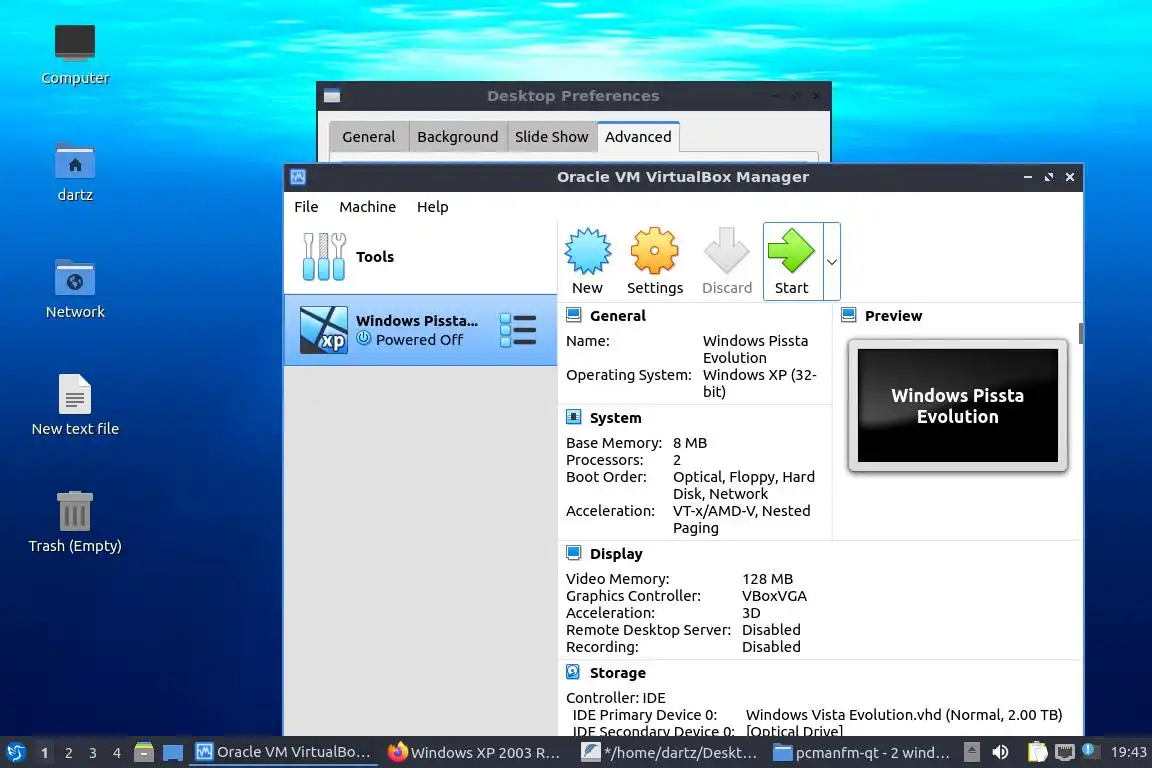Image resolution: width=1152 pixels, height=768 pixels.
Task: Open the Lubuntu start menu icon
Action: click(x=16, y=753)
